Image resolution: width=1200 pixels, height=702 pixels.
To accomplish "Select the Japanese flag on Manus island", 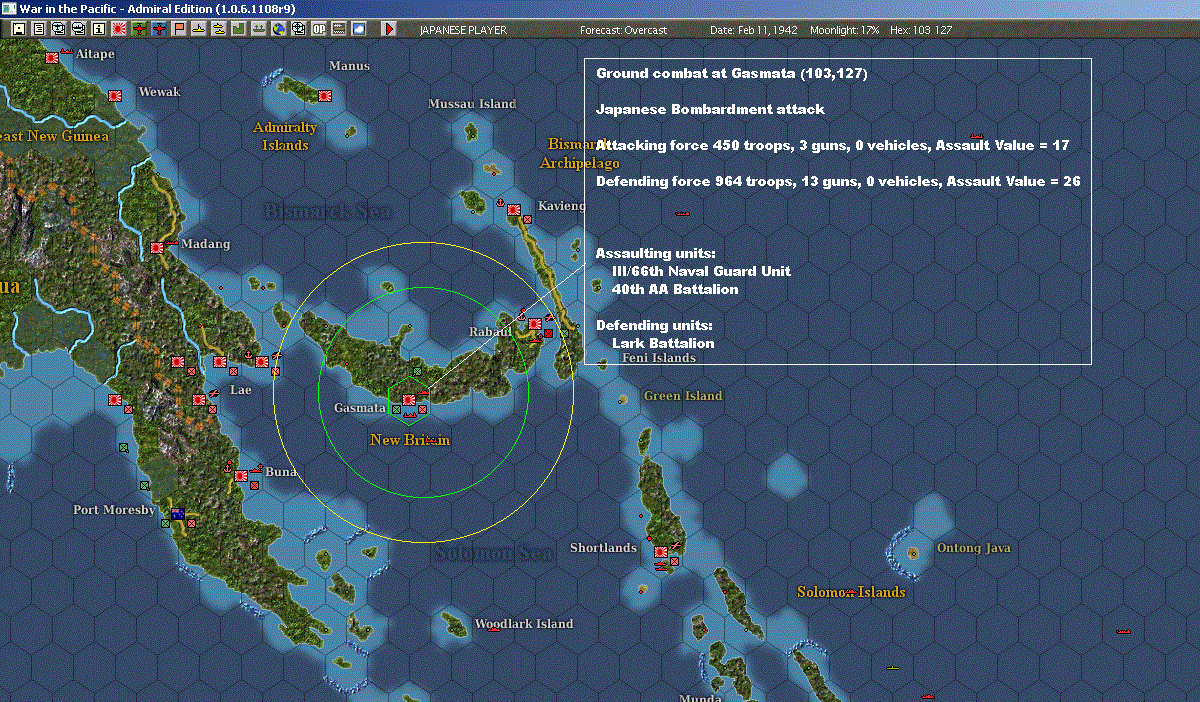I will point(325,96).
